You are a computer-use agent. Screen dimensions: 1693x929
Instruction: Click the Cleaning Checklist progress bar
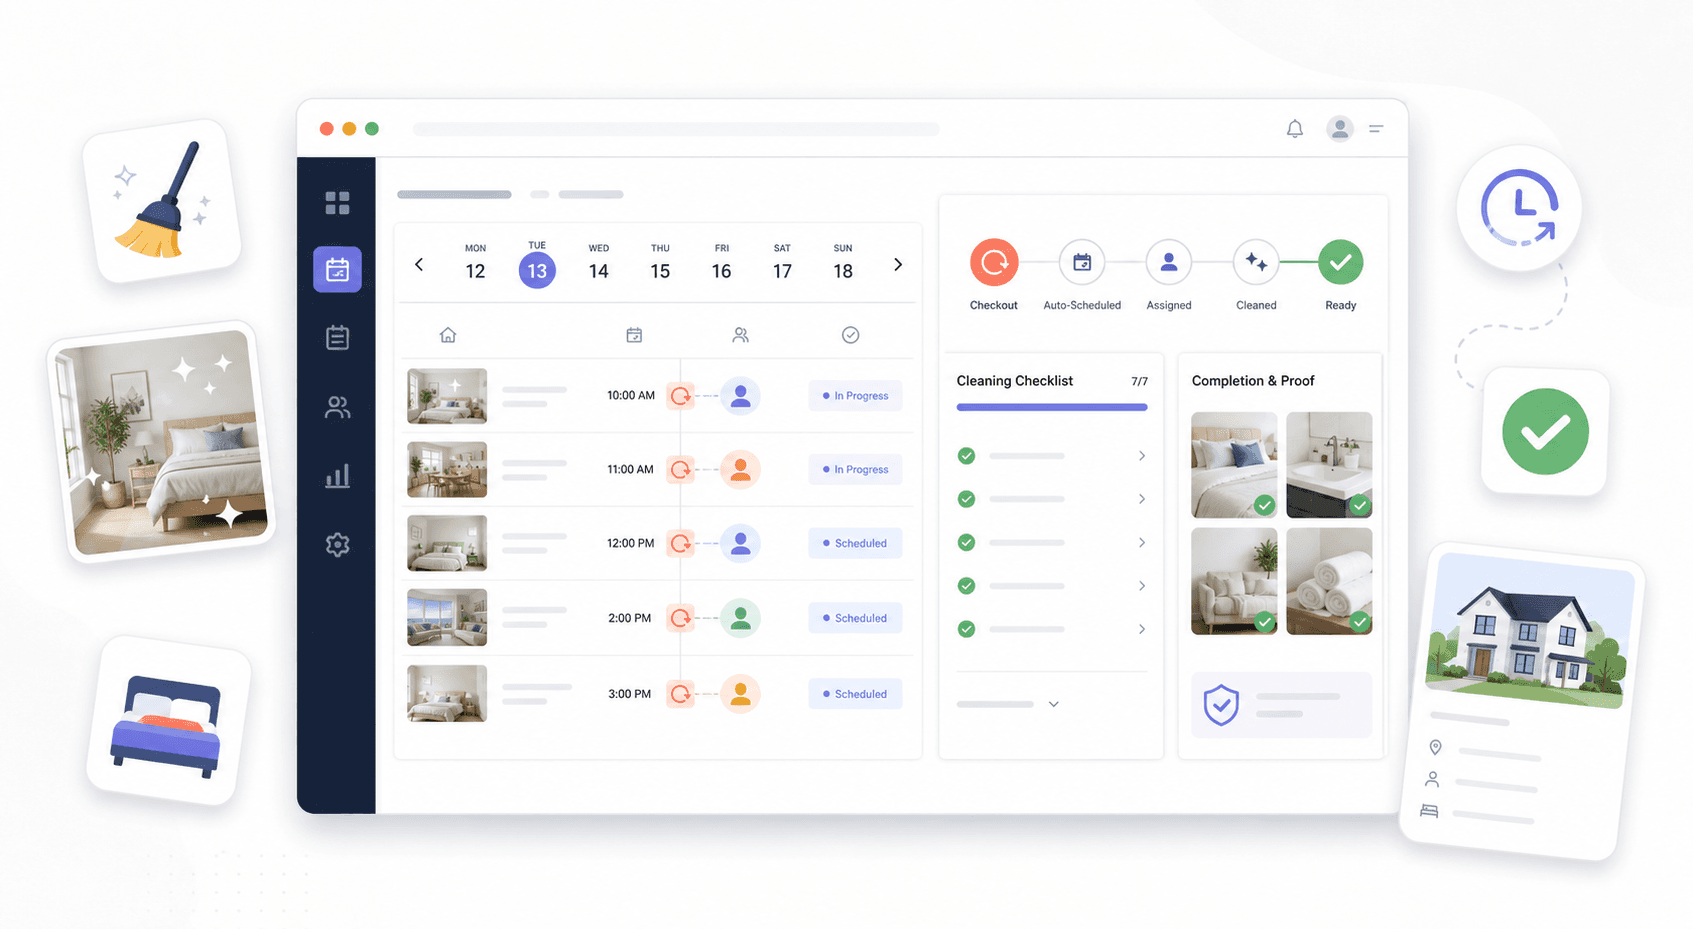pos(1052,407)
